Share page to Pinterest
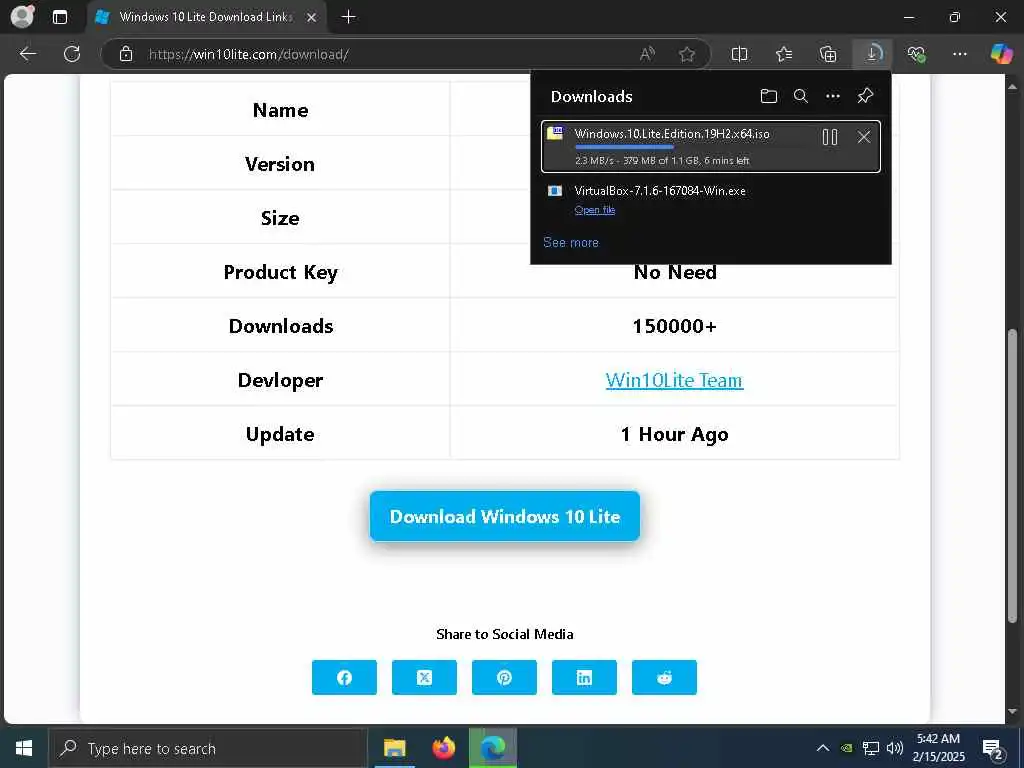 coord(504,677)
